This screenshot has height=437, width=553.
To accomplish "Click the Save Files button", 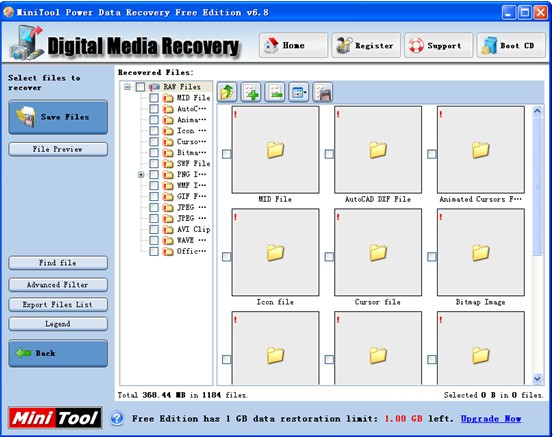I will pyautogui.click(x=58, y=117).
